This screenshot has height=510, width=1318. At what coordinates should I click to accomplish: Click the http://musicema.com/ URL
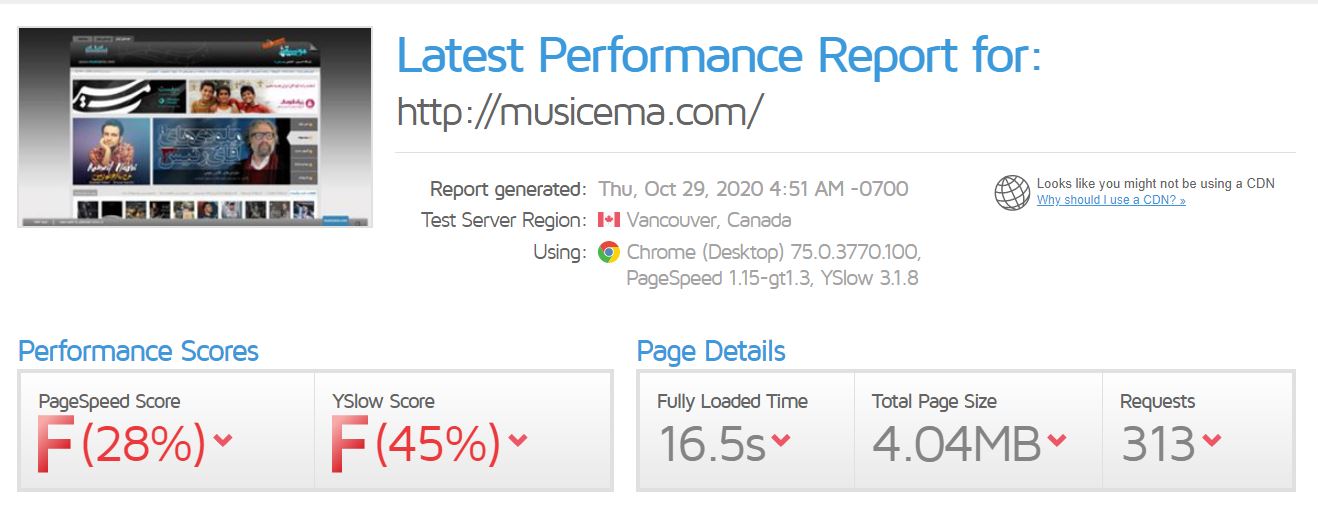coord(580,111)
